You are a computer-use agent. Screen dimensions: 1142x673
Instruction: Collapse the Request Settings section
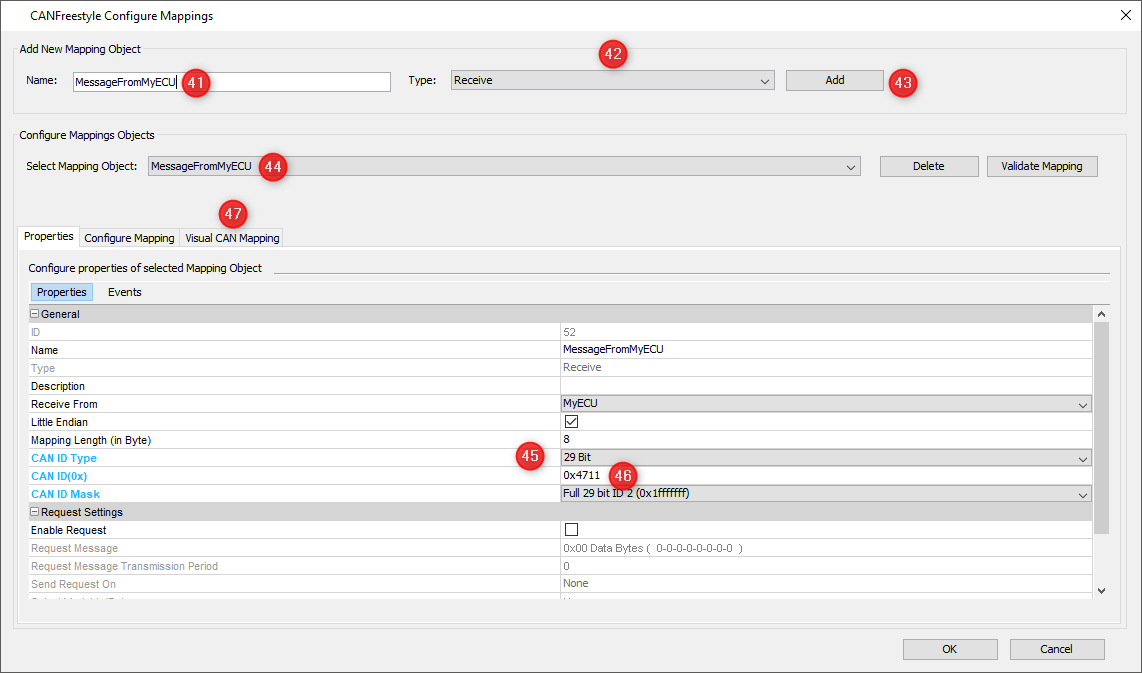coord(35,512)
